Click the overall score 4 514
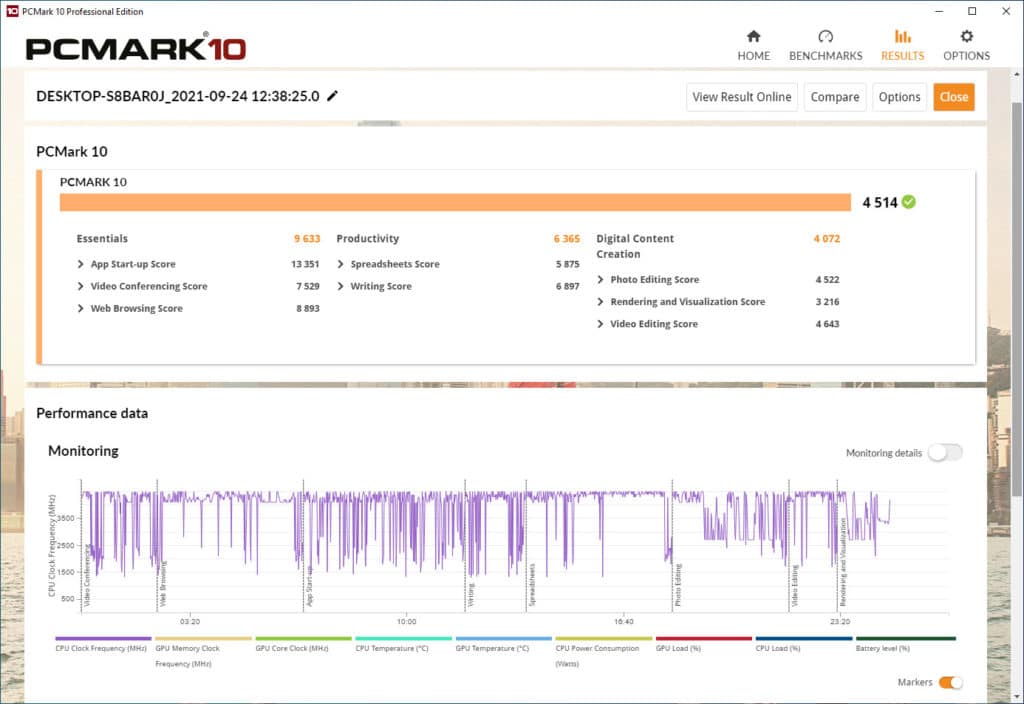The image size is (1024, 704). coord(880,202)
